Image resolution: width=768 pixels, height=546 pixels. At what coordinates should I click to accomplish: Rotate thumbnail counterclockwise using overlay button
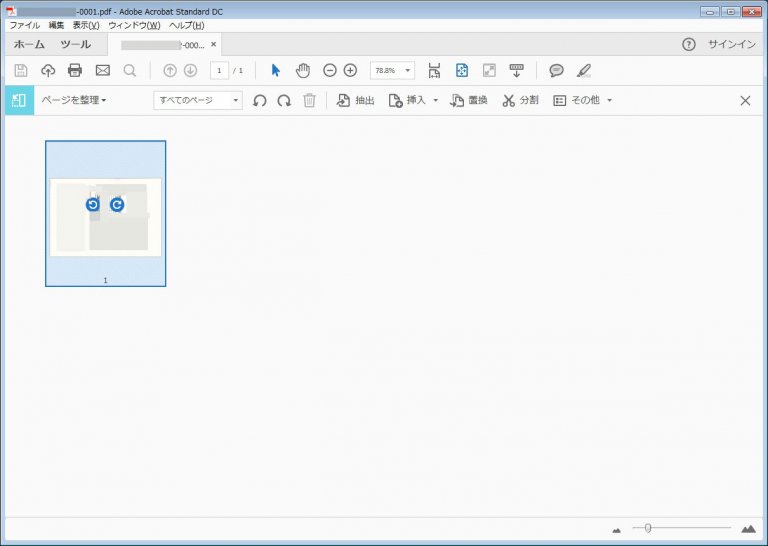click(93, 204)
